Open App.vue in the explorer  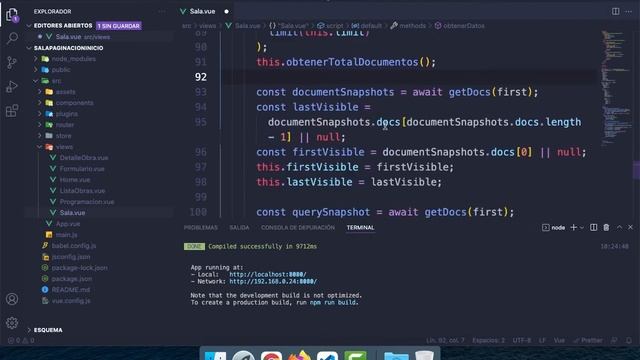(x=68, y=224)
